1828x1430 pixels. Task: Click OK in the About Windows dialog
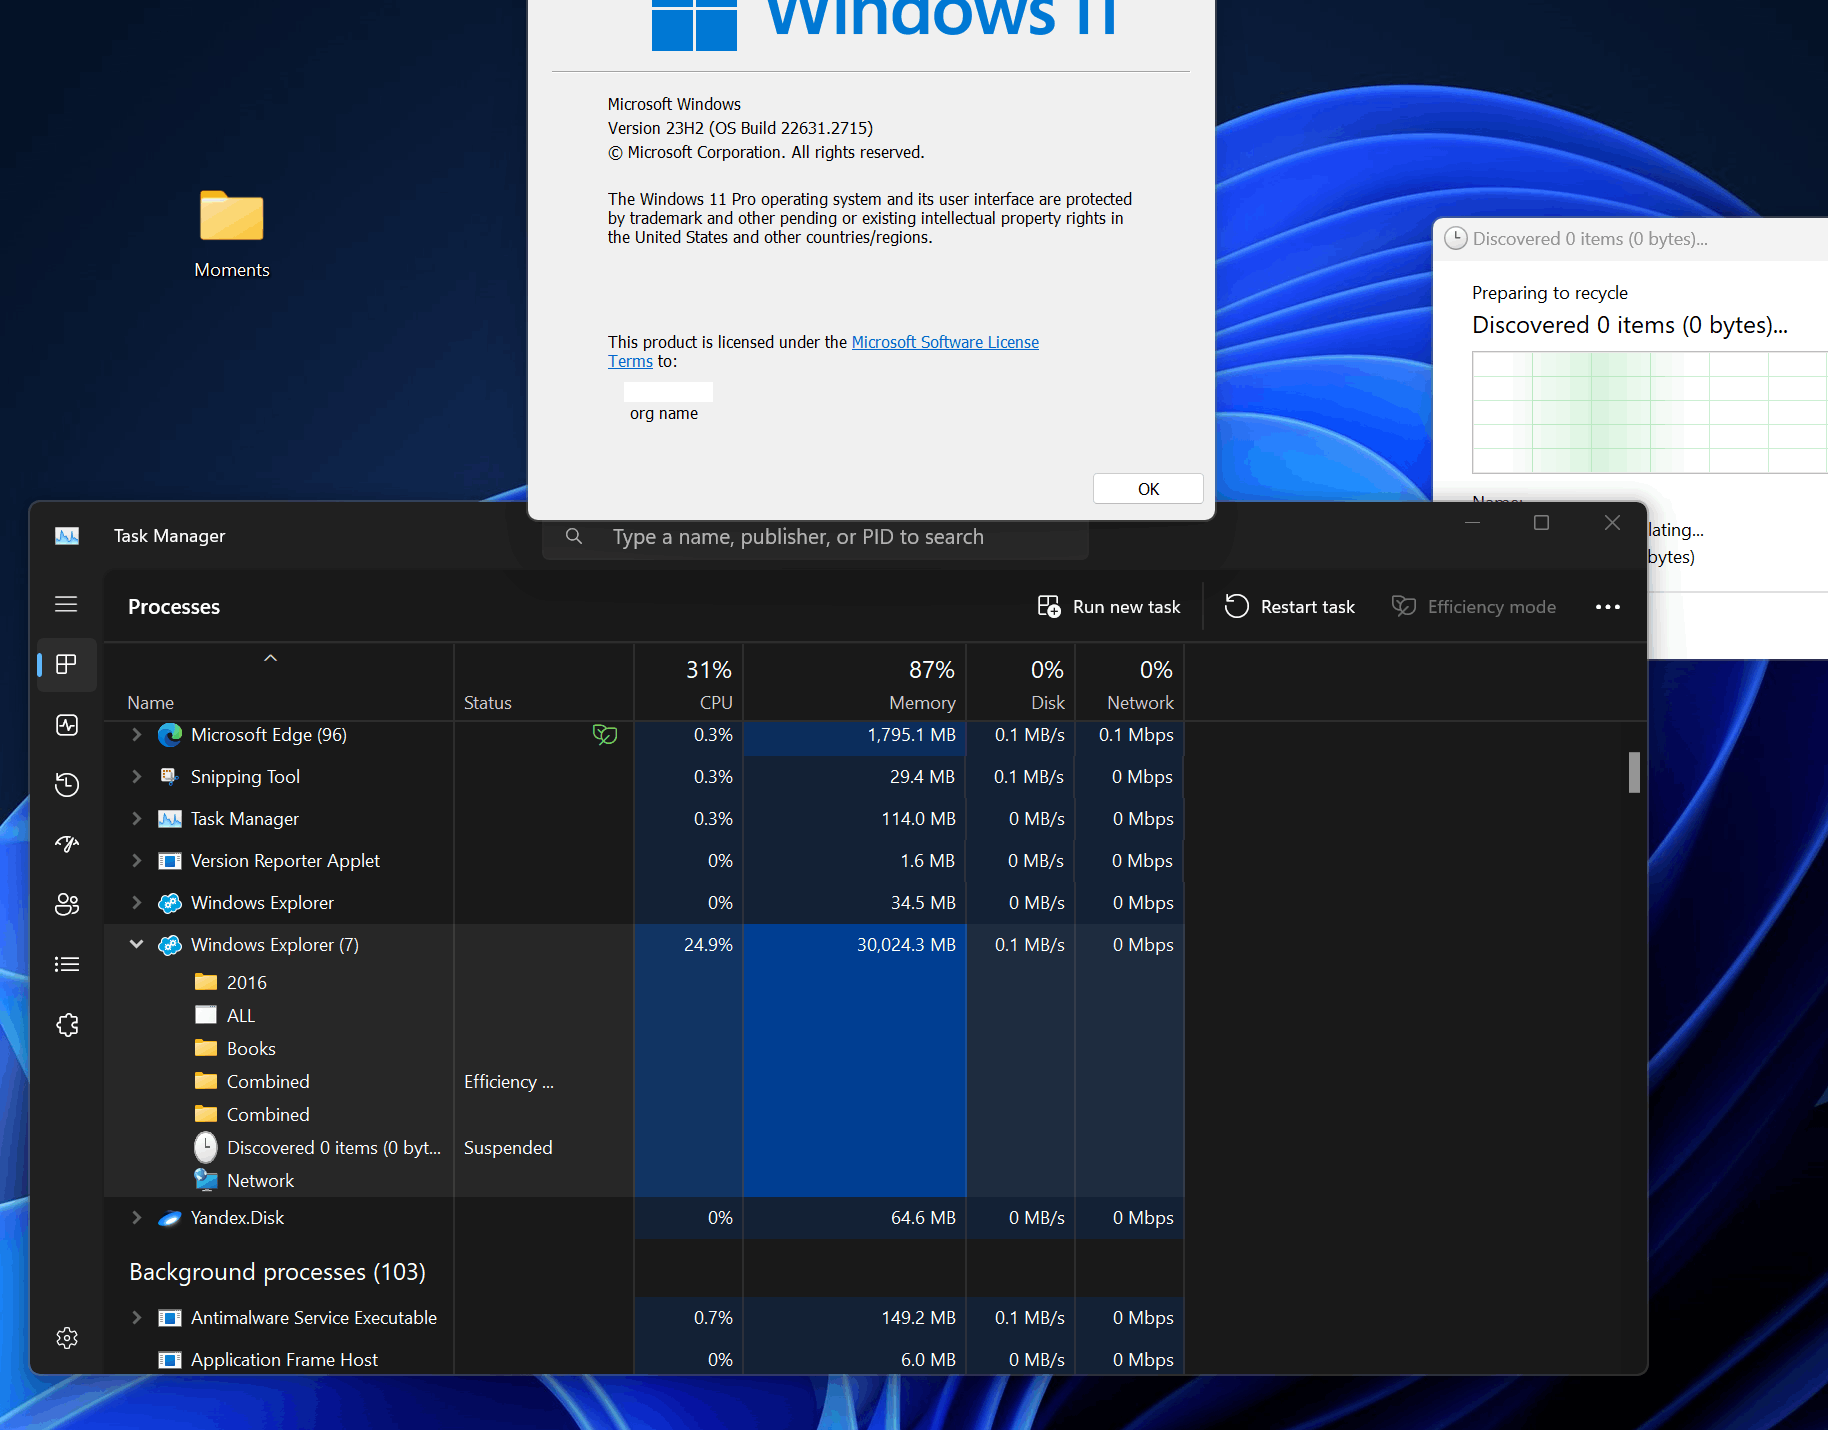click(1148, 489)
